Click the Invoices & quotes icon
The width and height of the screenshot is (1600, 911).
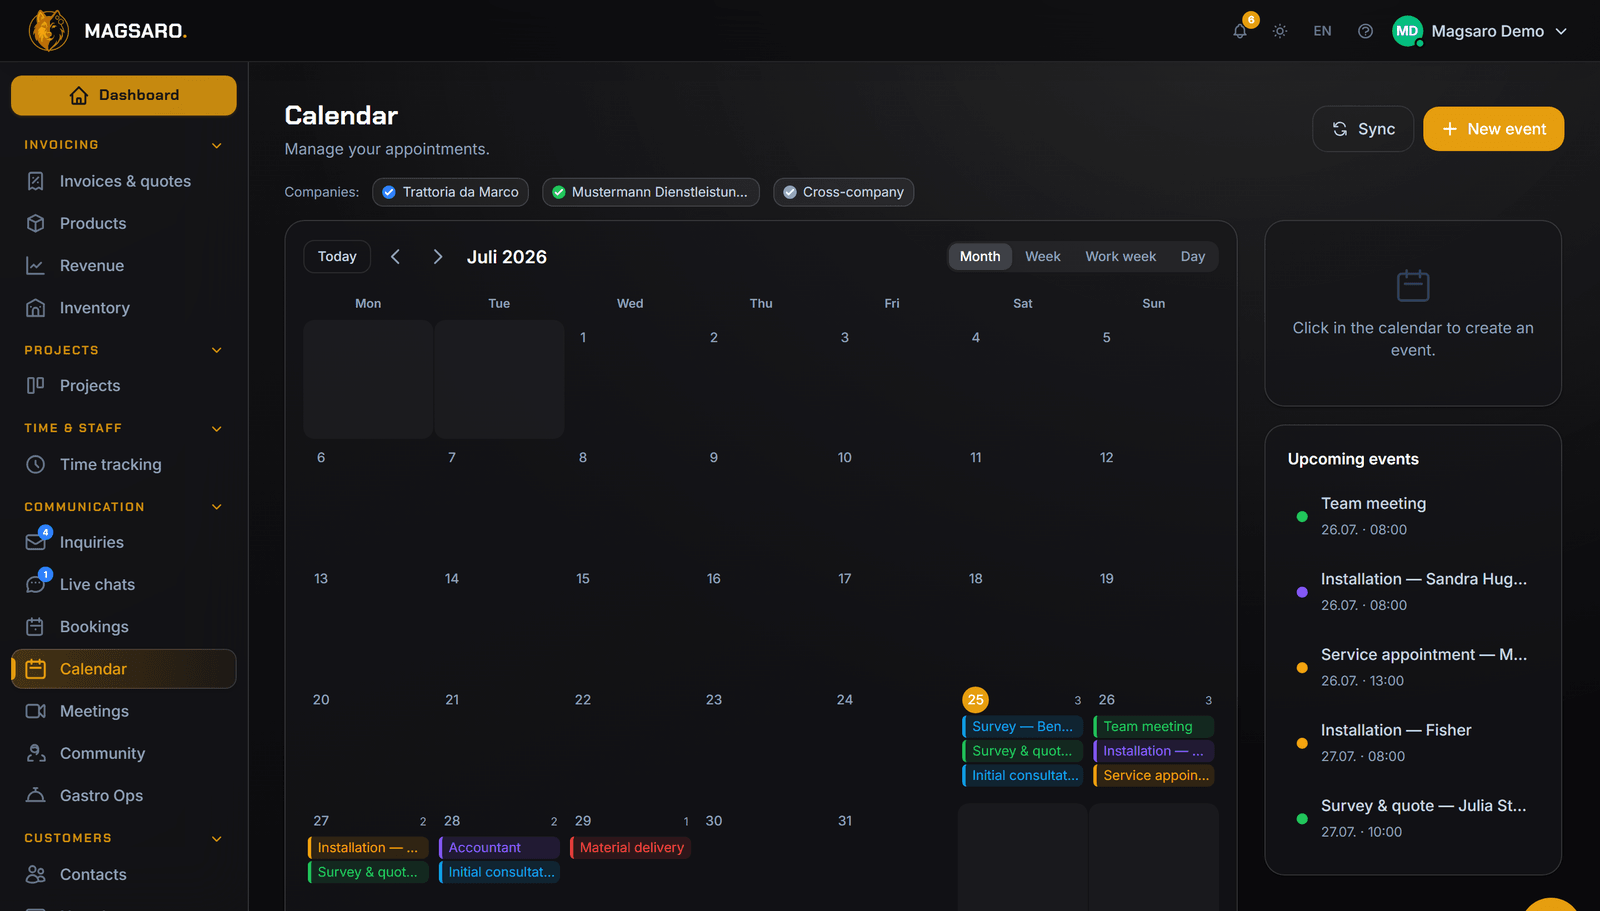point(36,181)
